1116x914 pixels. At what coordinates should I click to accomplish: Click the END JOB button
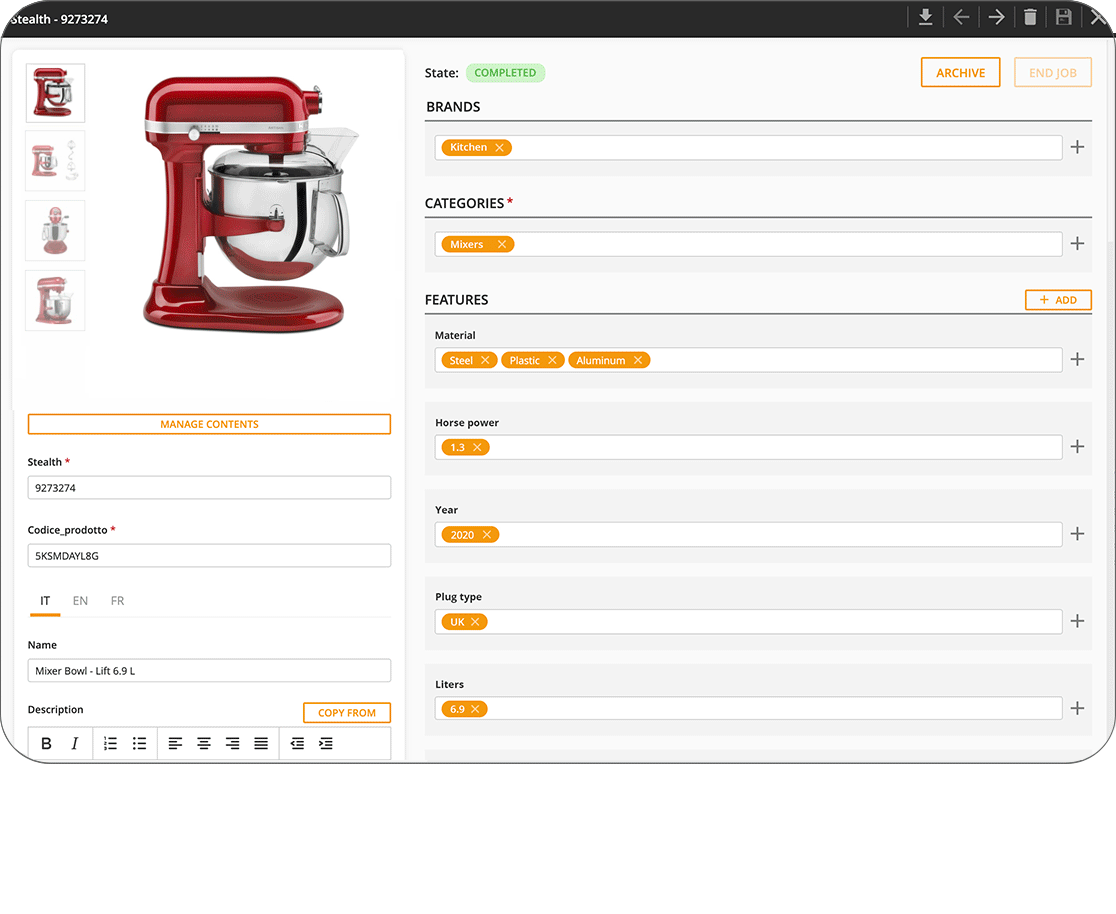(x=1053, y=73)
